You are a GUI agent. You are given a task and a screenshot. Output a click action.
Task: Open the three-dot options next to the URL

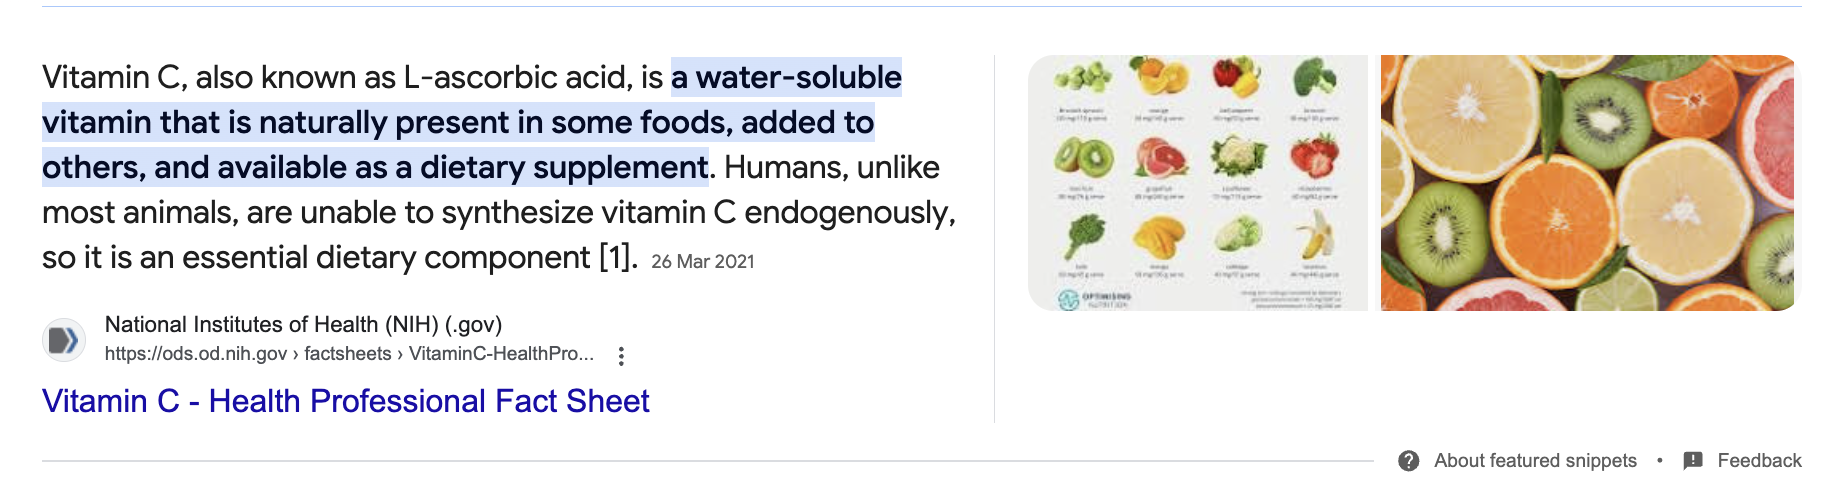point(621,355)
